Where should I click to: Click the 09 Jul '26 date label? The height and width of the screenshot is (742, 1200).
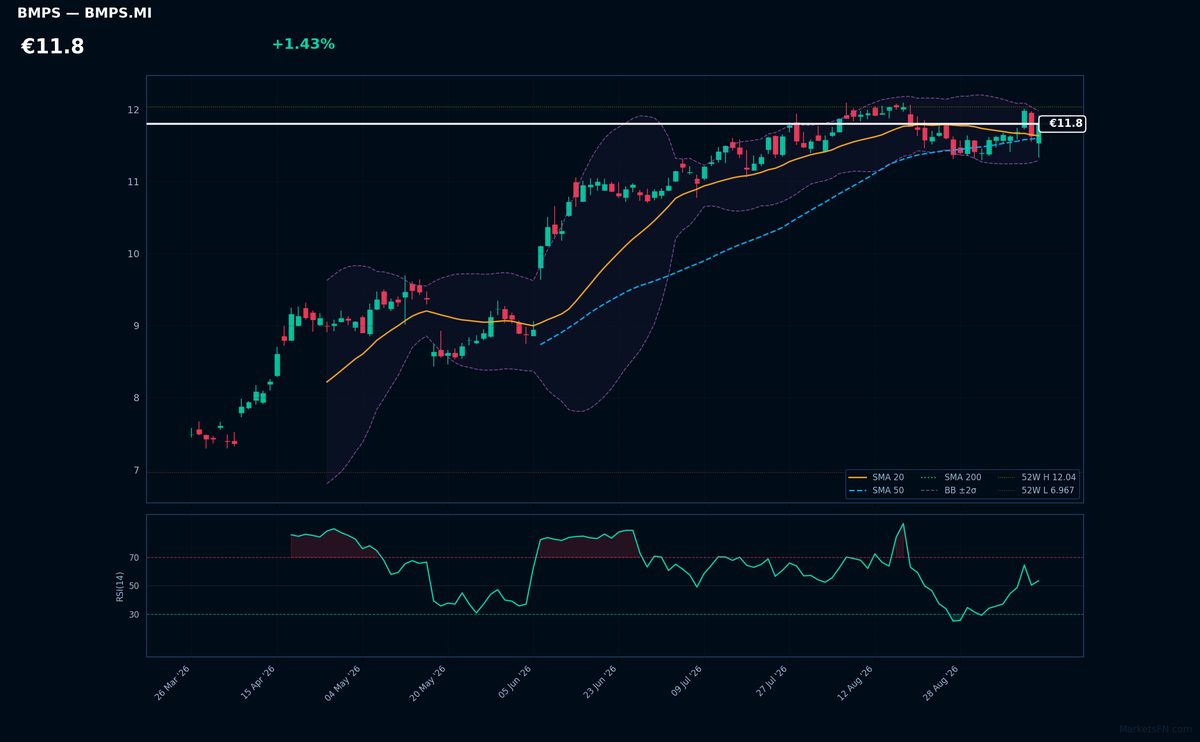(686, 682)
